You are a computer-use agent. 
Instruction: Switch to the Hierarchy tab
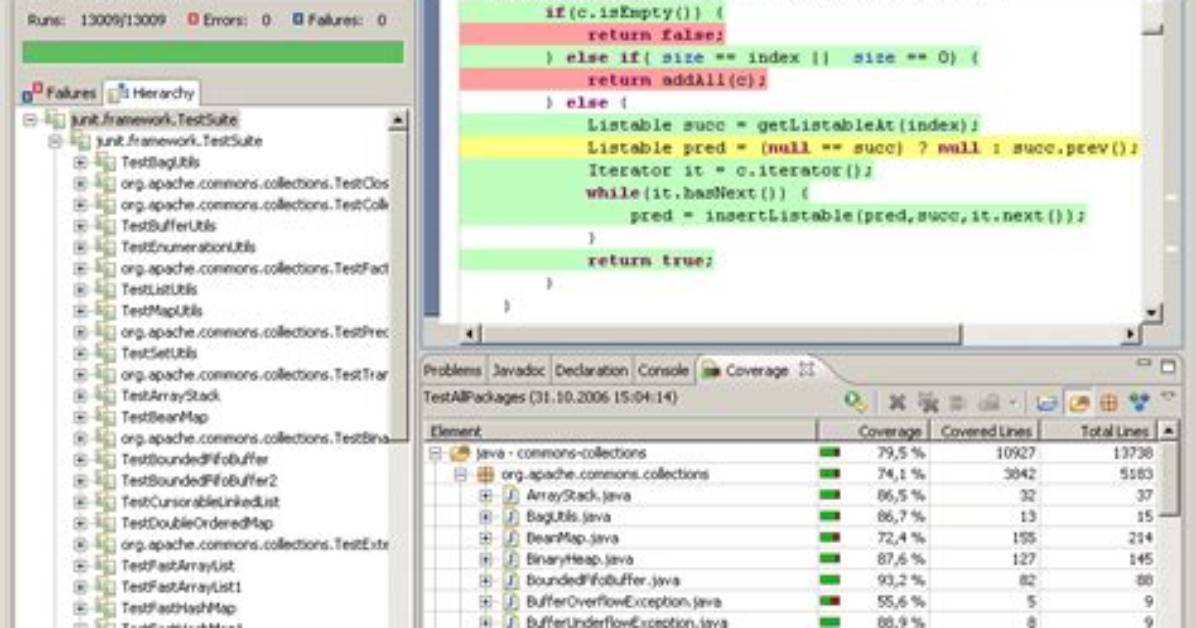[x=151, y=93]
